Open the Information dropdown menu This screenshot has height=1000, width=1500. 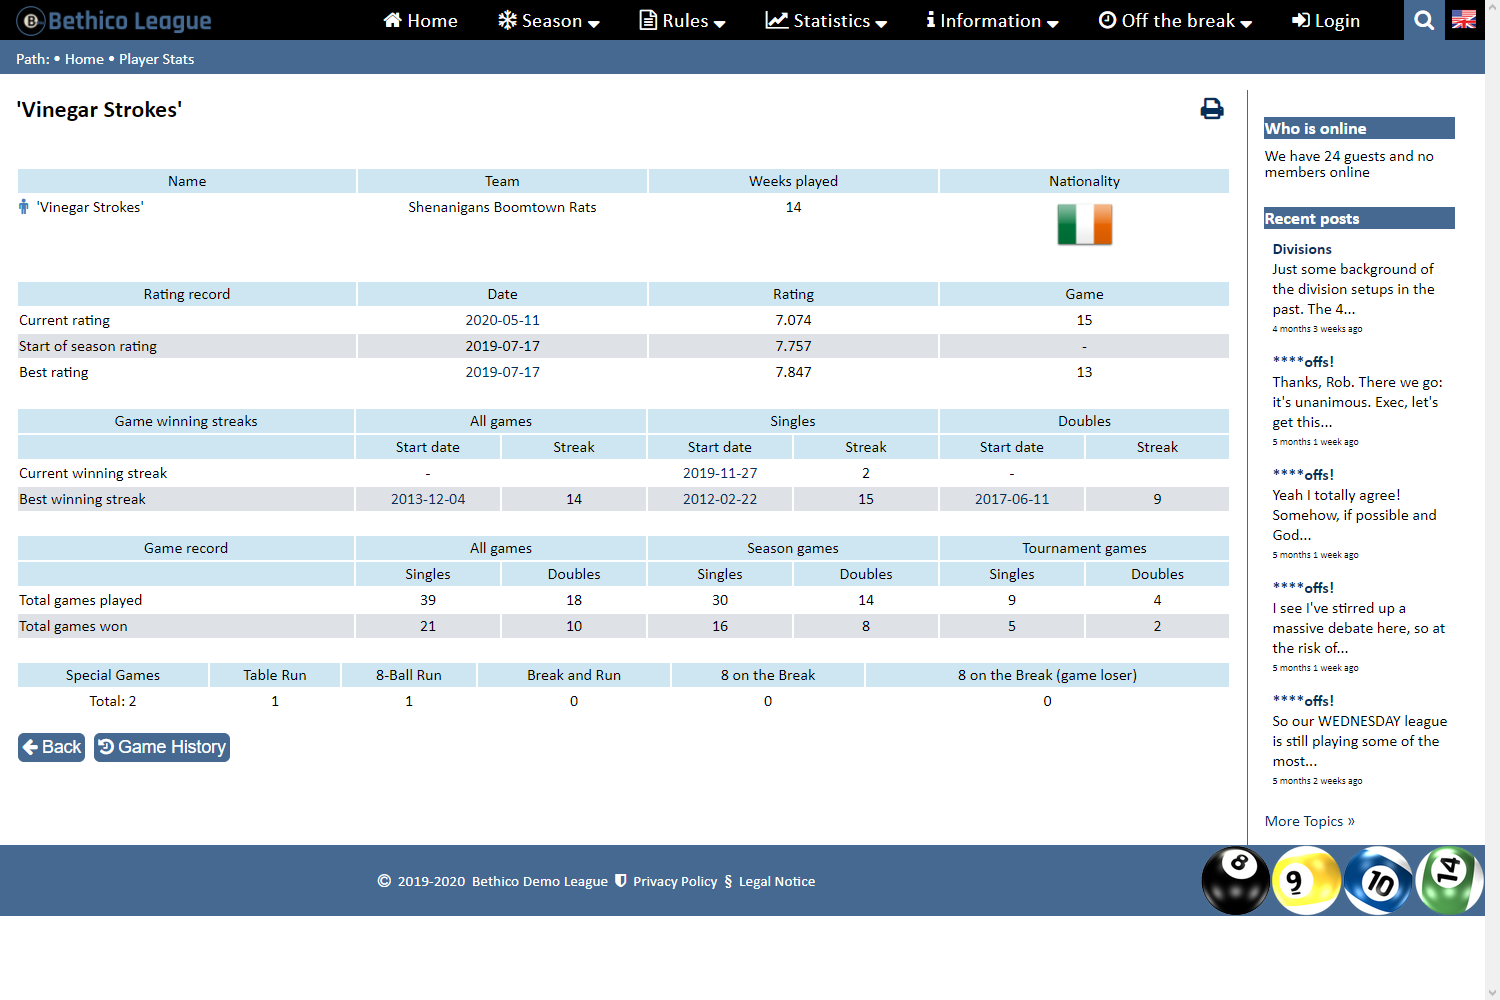992,20
